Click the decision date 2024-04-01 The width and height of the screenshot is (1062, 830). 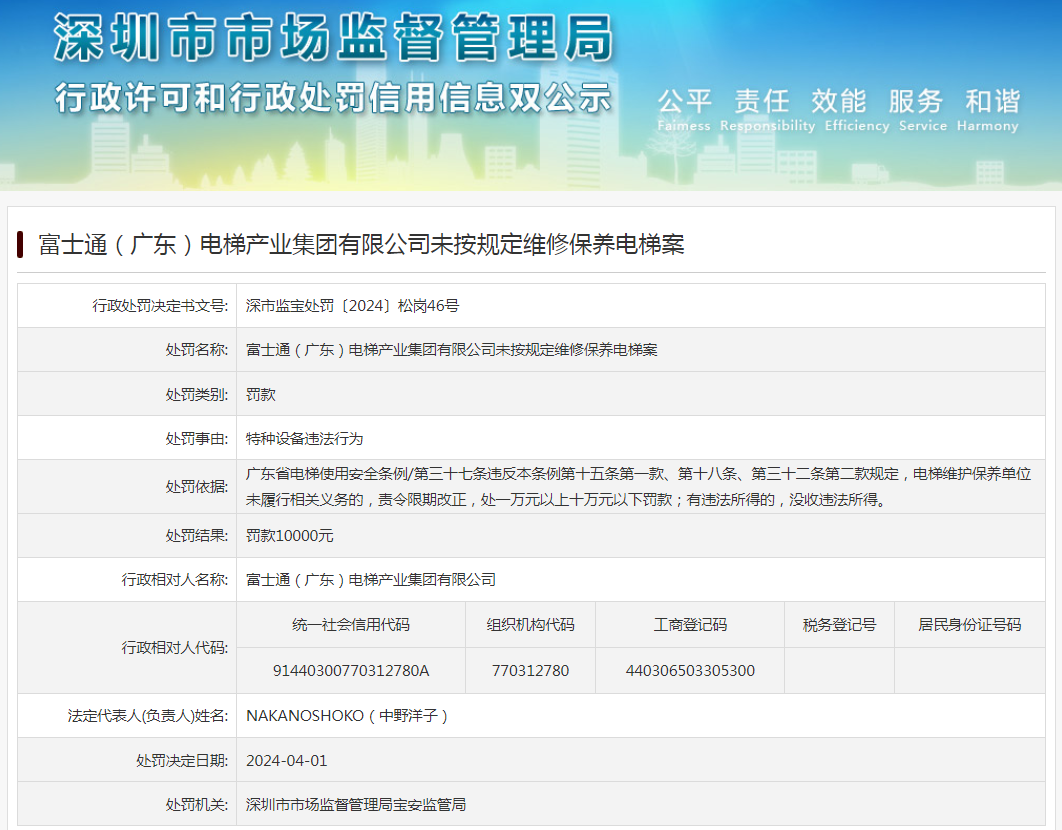pyautogui.click(x=286, y=761)
